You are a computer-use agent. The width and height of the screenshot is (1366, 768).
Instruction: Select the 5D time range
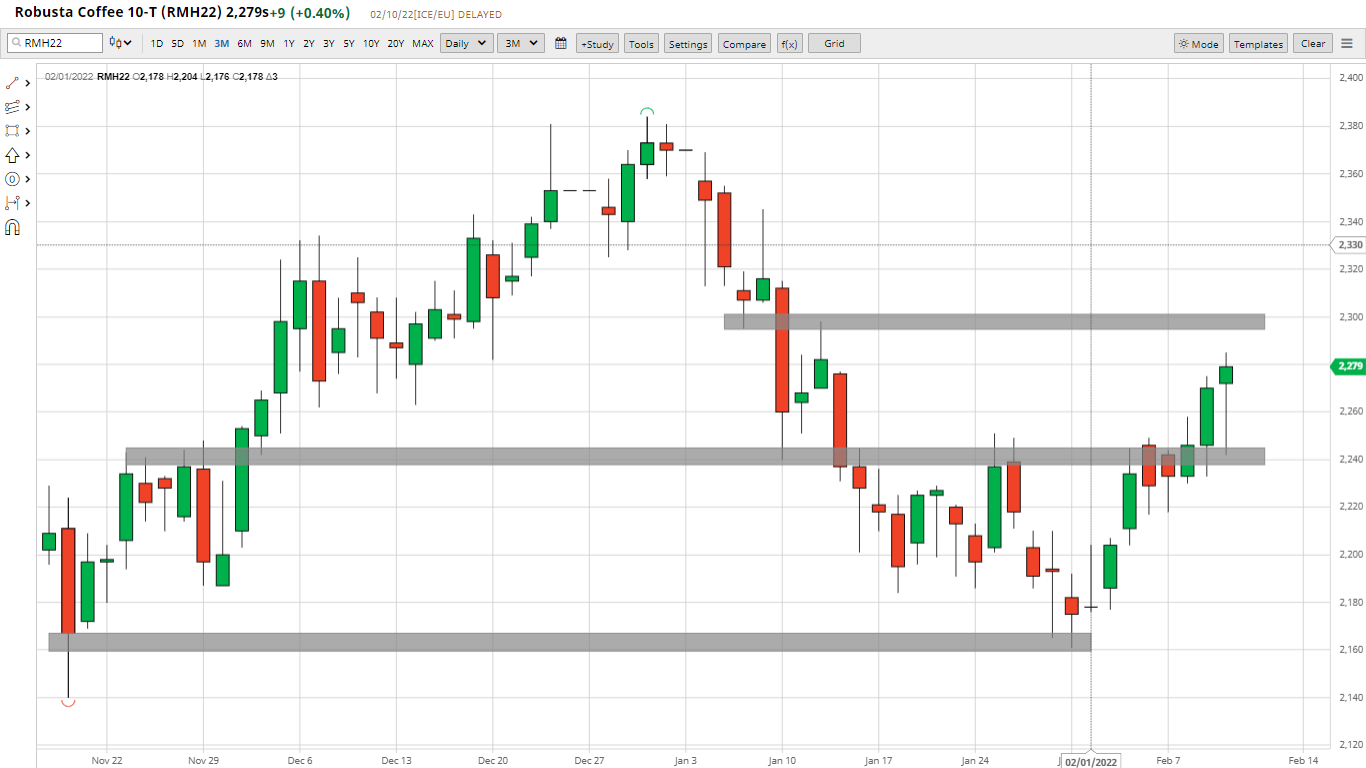point(177,44)
